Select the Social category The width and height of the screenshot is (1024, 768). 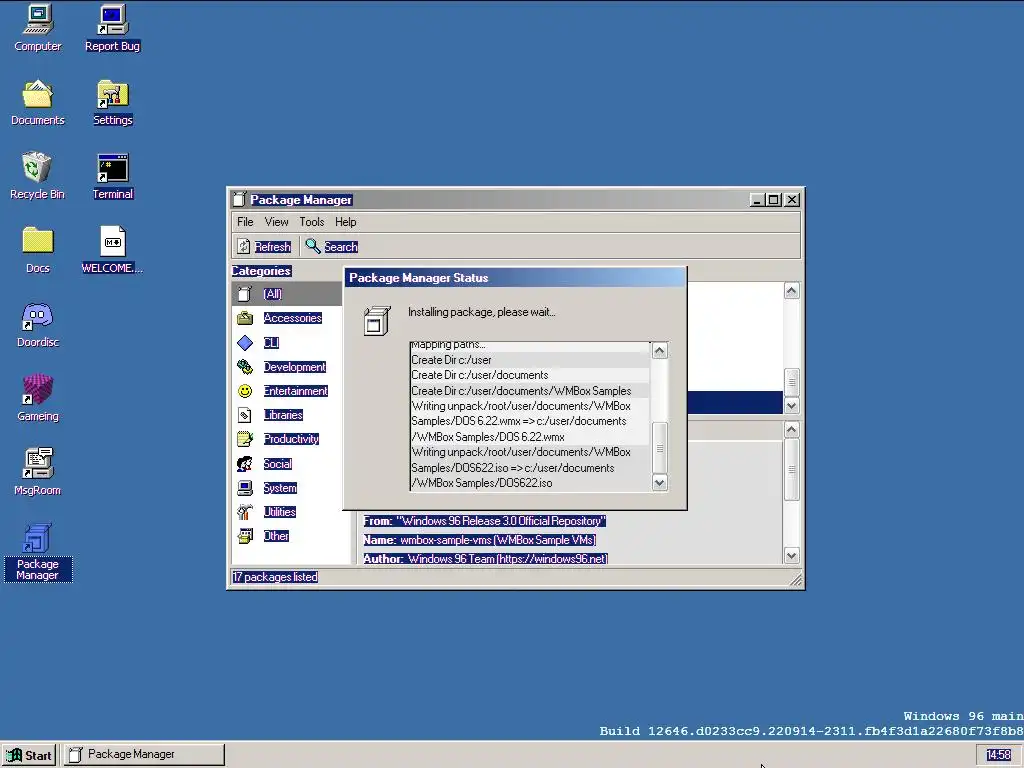[x=287, y=464]
